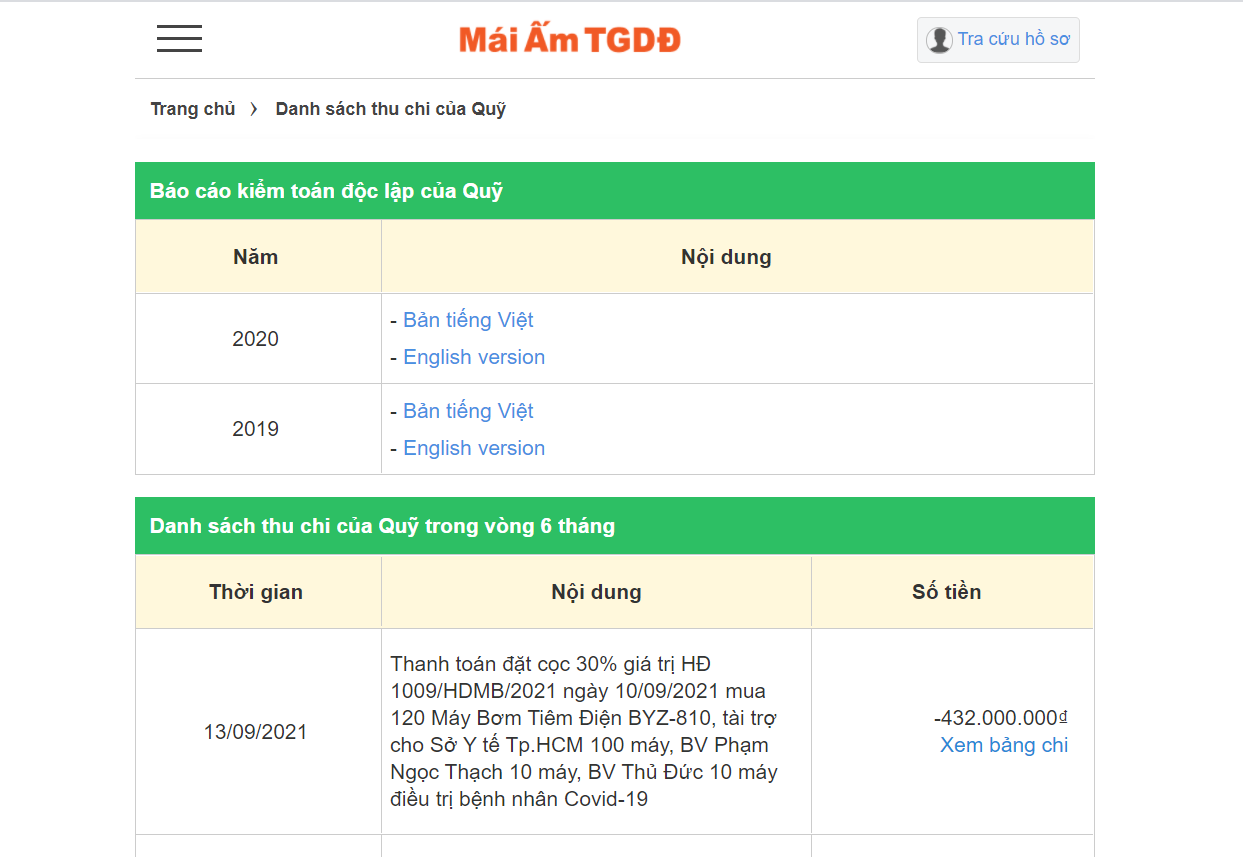Select the Nội dung column header
Viewport: 1243px width, 857px height.
(726, 256)
